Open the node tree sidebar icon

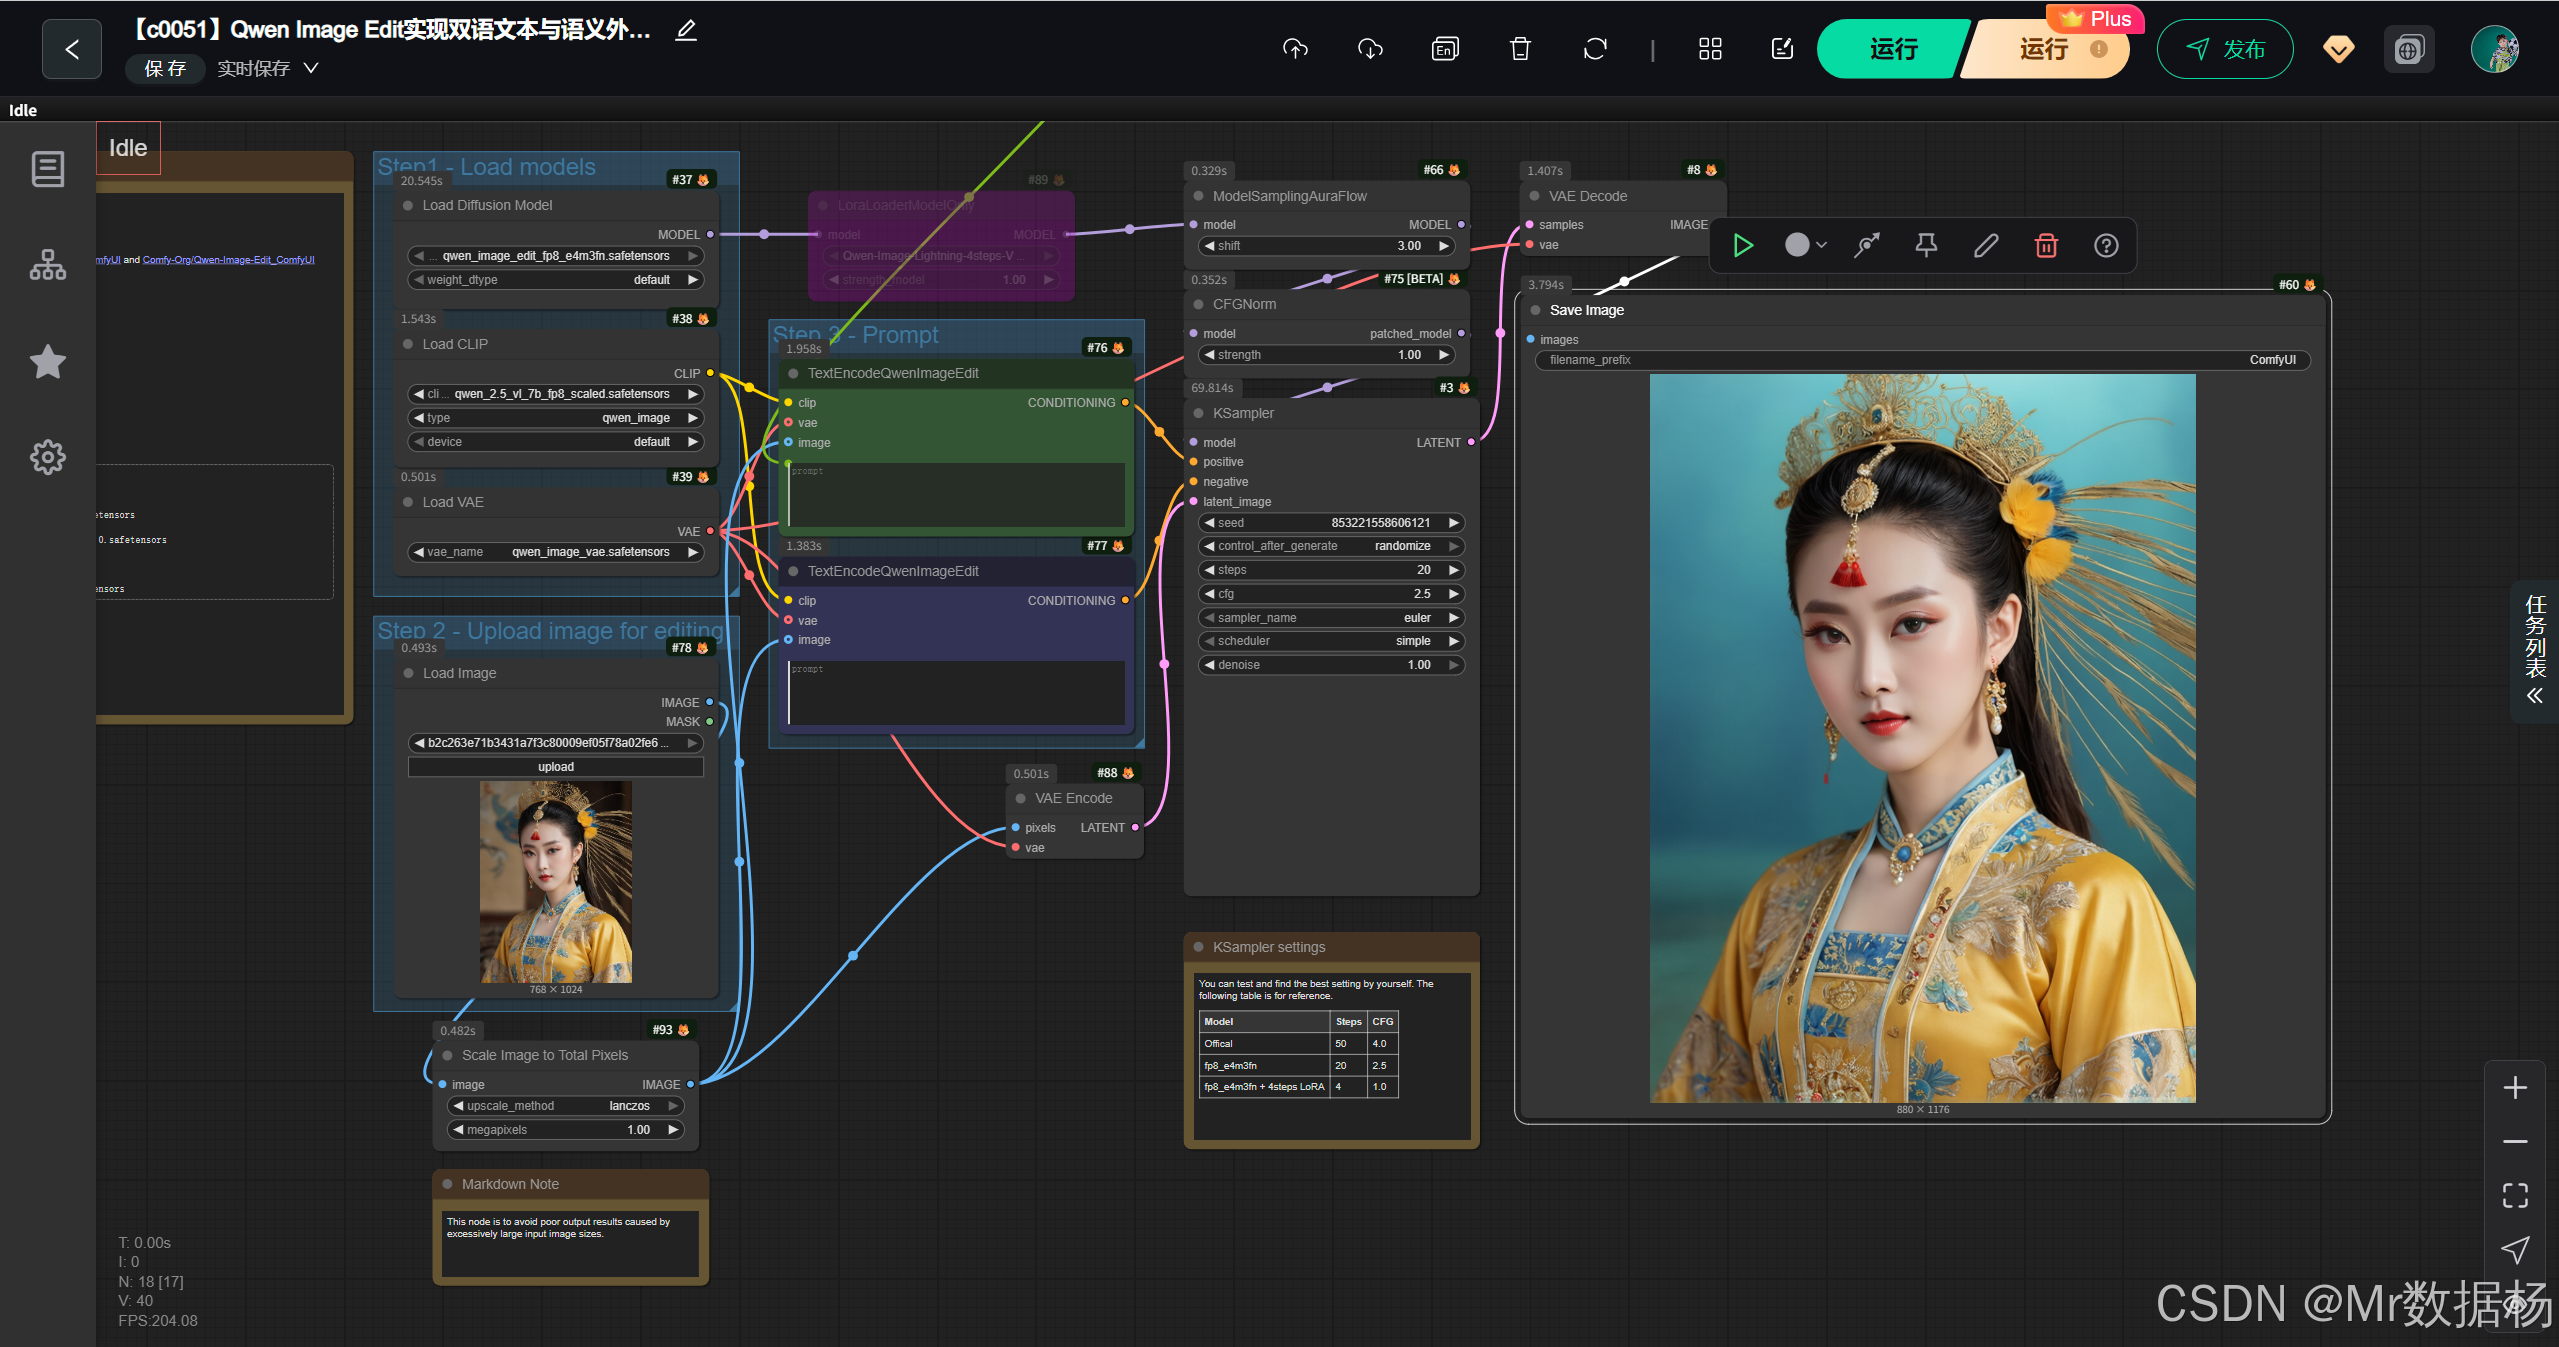(48, 265)
